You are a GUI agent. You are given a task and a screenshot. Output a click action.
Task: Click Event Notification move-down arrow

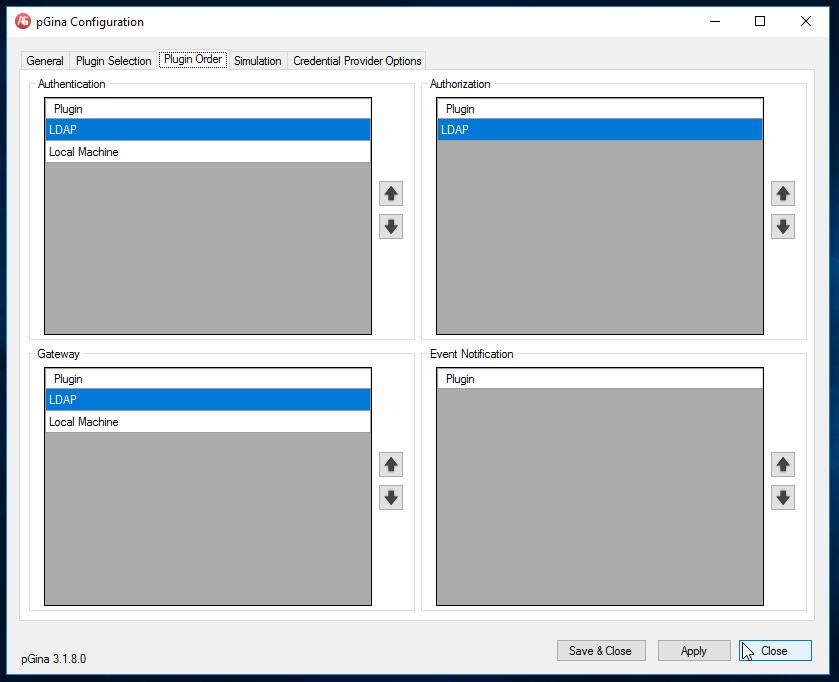(783, 498)
